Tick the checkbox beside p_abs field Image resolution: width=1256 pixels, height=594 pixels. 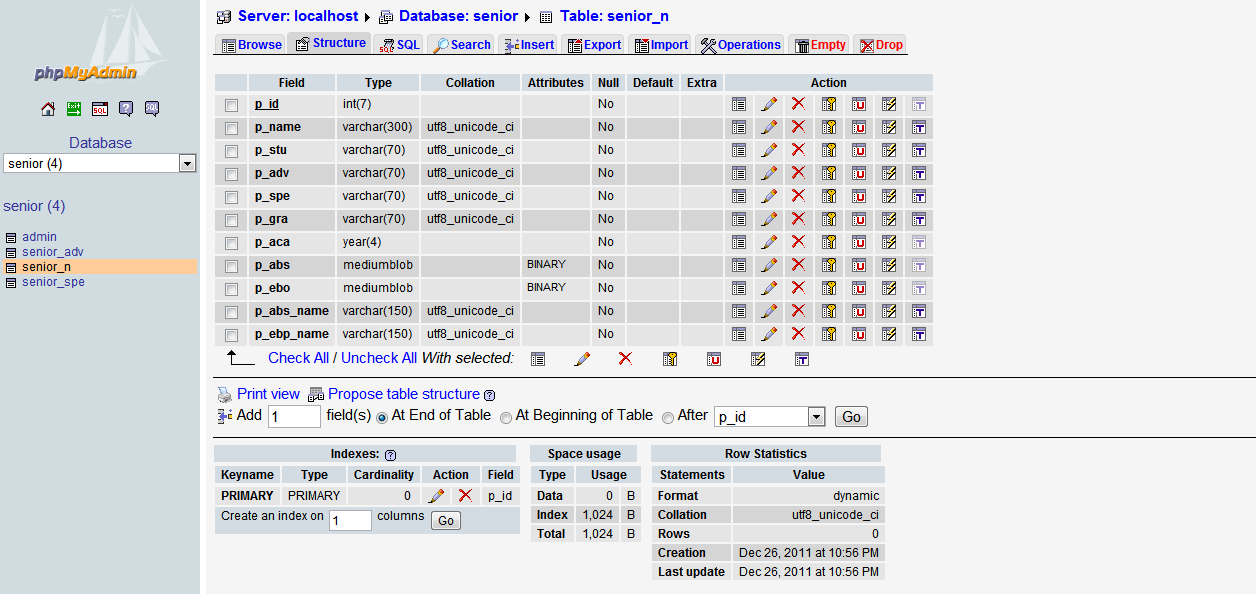coord(232,266)
